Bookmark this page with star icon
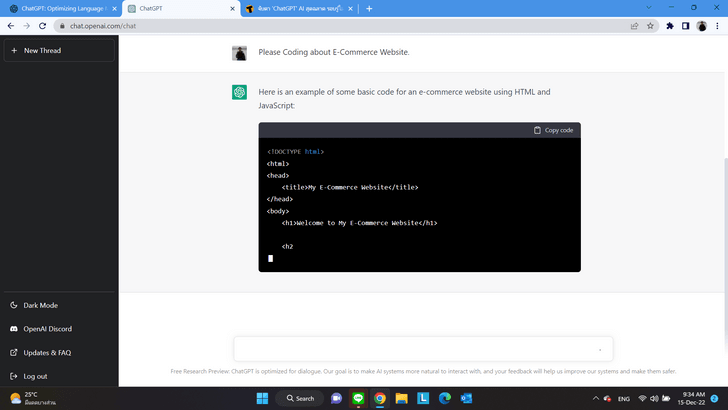This screenshot has height=410, width=728. click(x=650, y=26)
